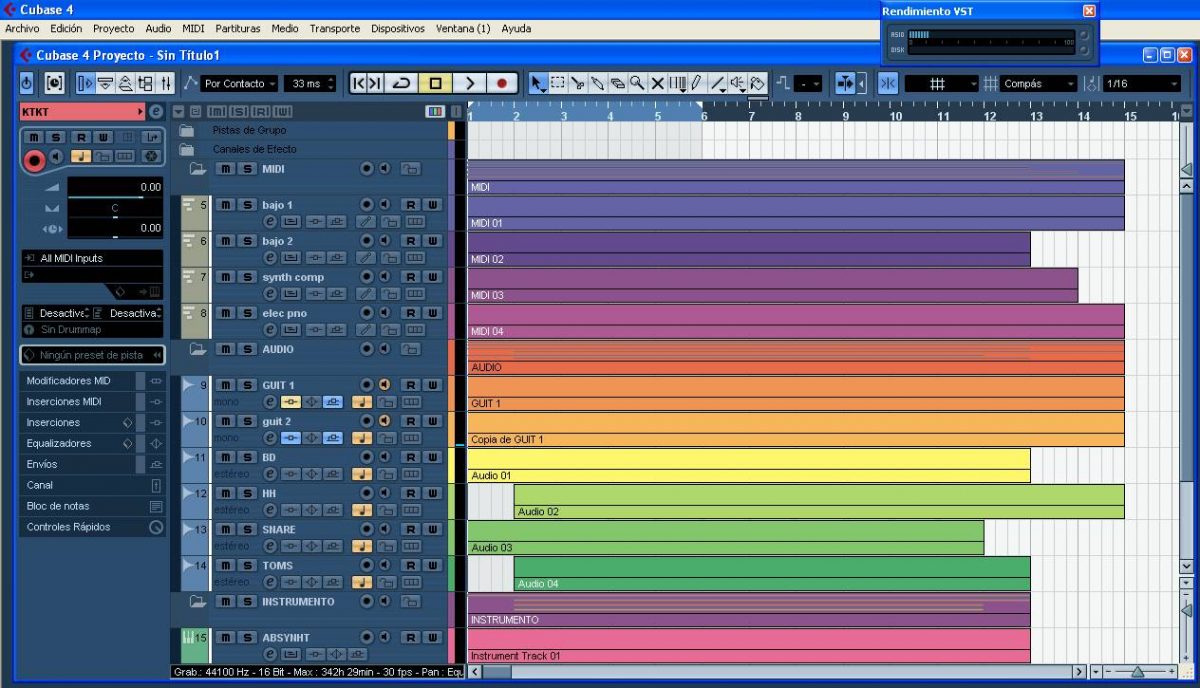Select the Mute X tool
The height and width of the screenshot is (688, 1200).
click(x=657, y=84)
